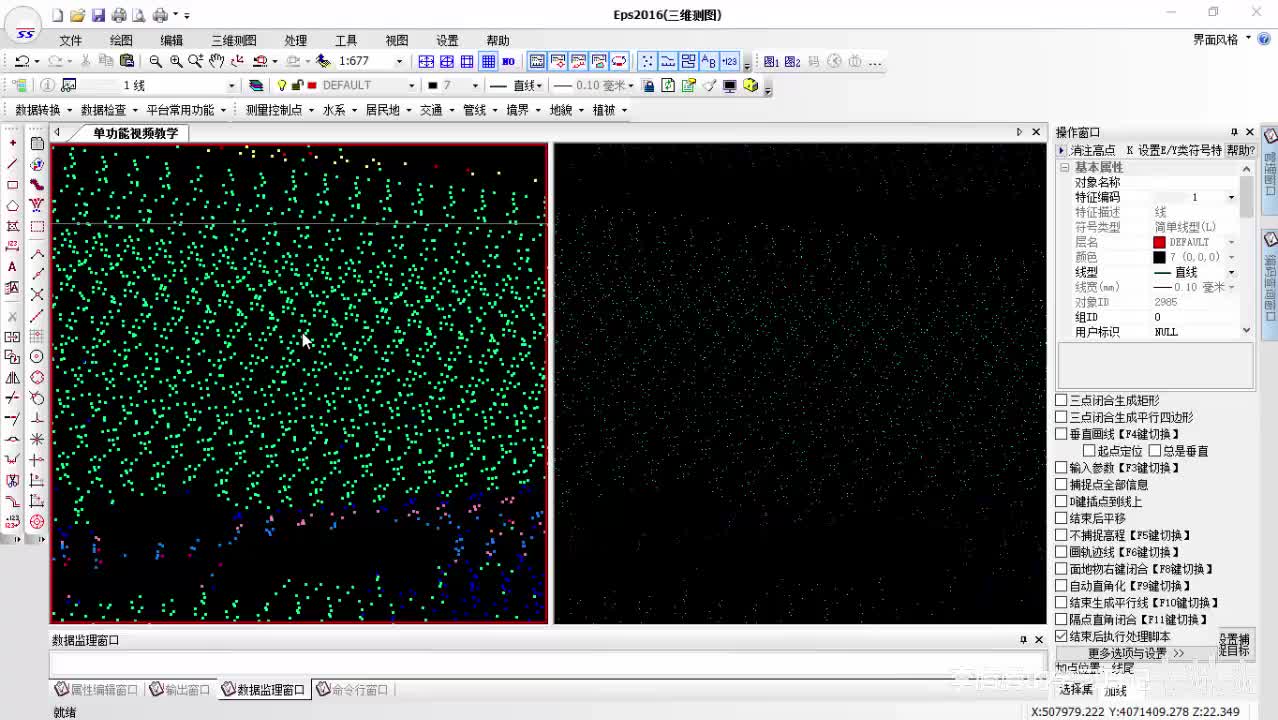Screen dimensions: 1278x720
Task: Open the 水系 dropdown menu
Action: 339,110
